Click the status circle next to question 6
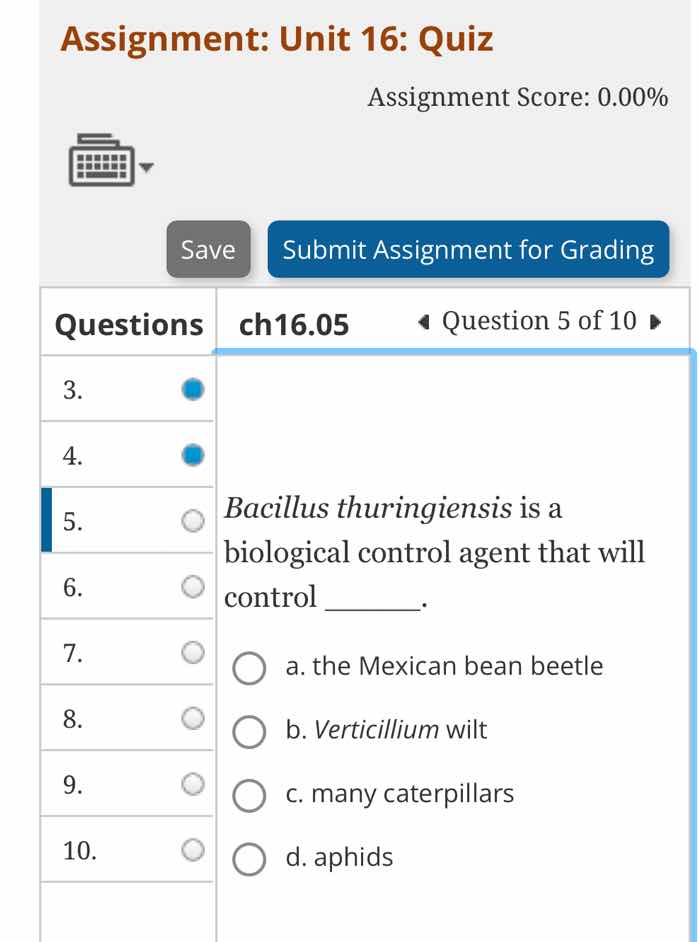 193,585
